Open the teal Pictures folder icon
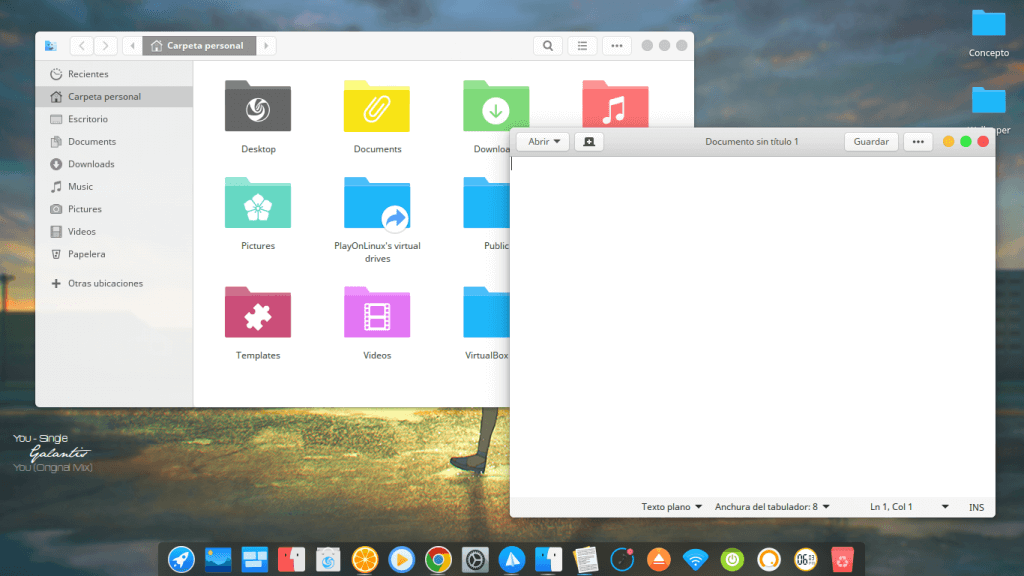1024x576 pixels. click(x=258, y=203)
